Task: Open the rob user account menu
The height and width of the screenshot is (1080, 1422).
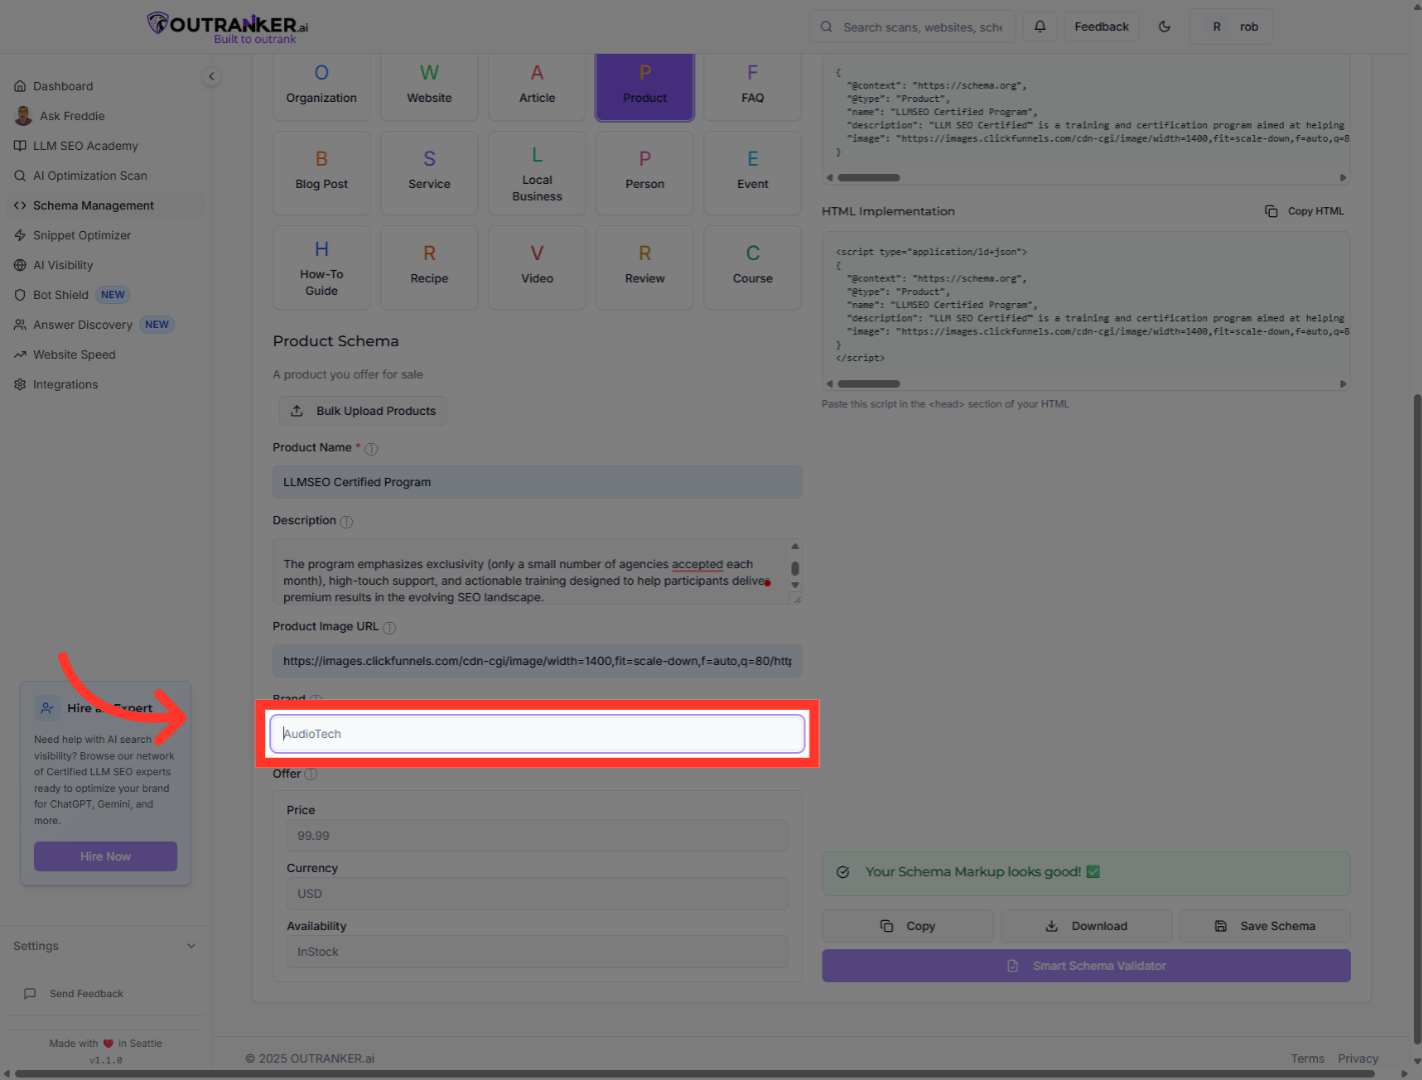Action: click(x=1231, y=27)
